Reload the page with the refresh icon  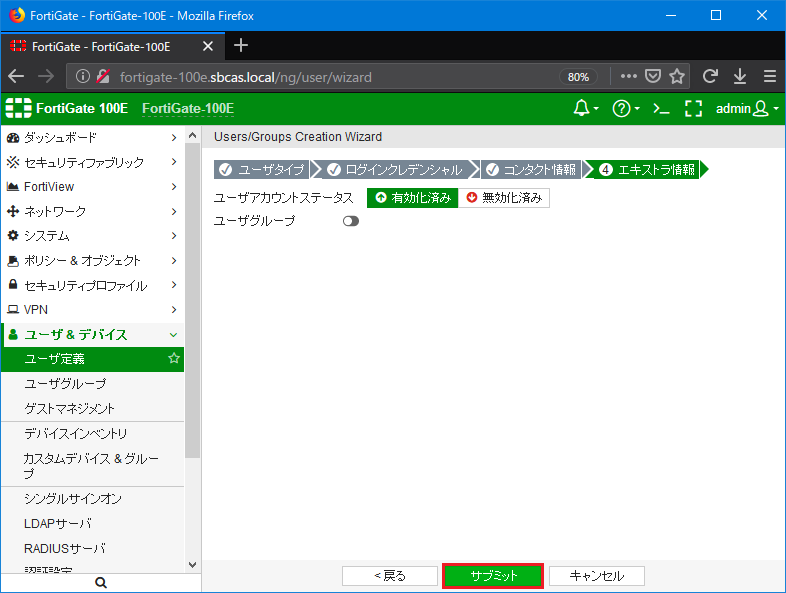pyautogui.click(x=710, y=76)
